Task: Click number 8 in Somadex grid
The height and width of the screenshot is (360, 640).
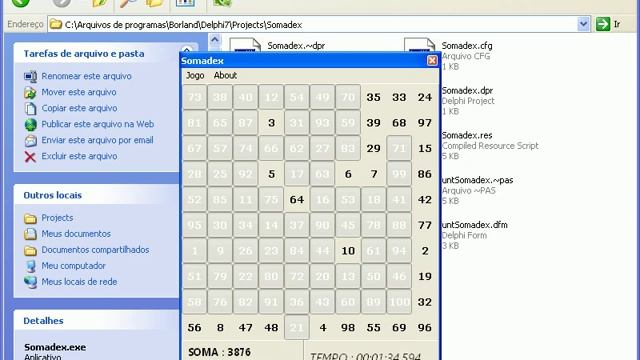Action: 220,328
